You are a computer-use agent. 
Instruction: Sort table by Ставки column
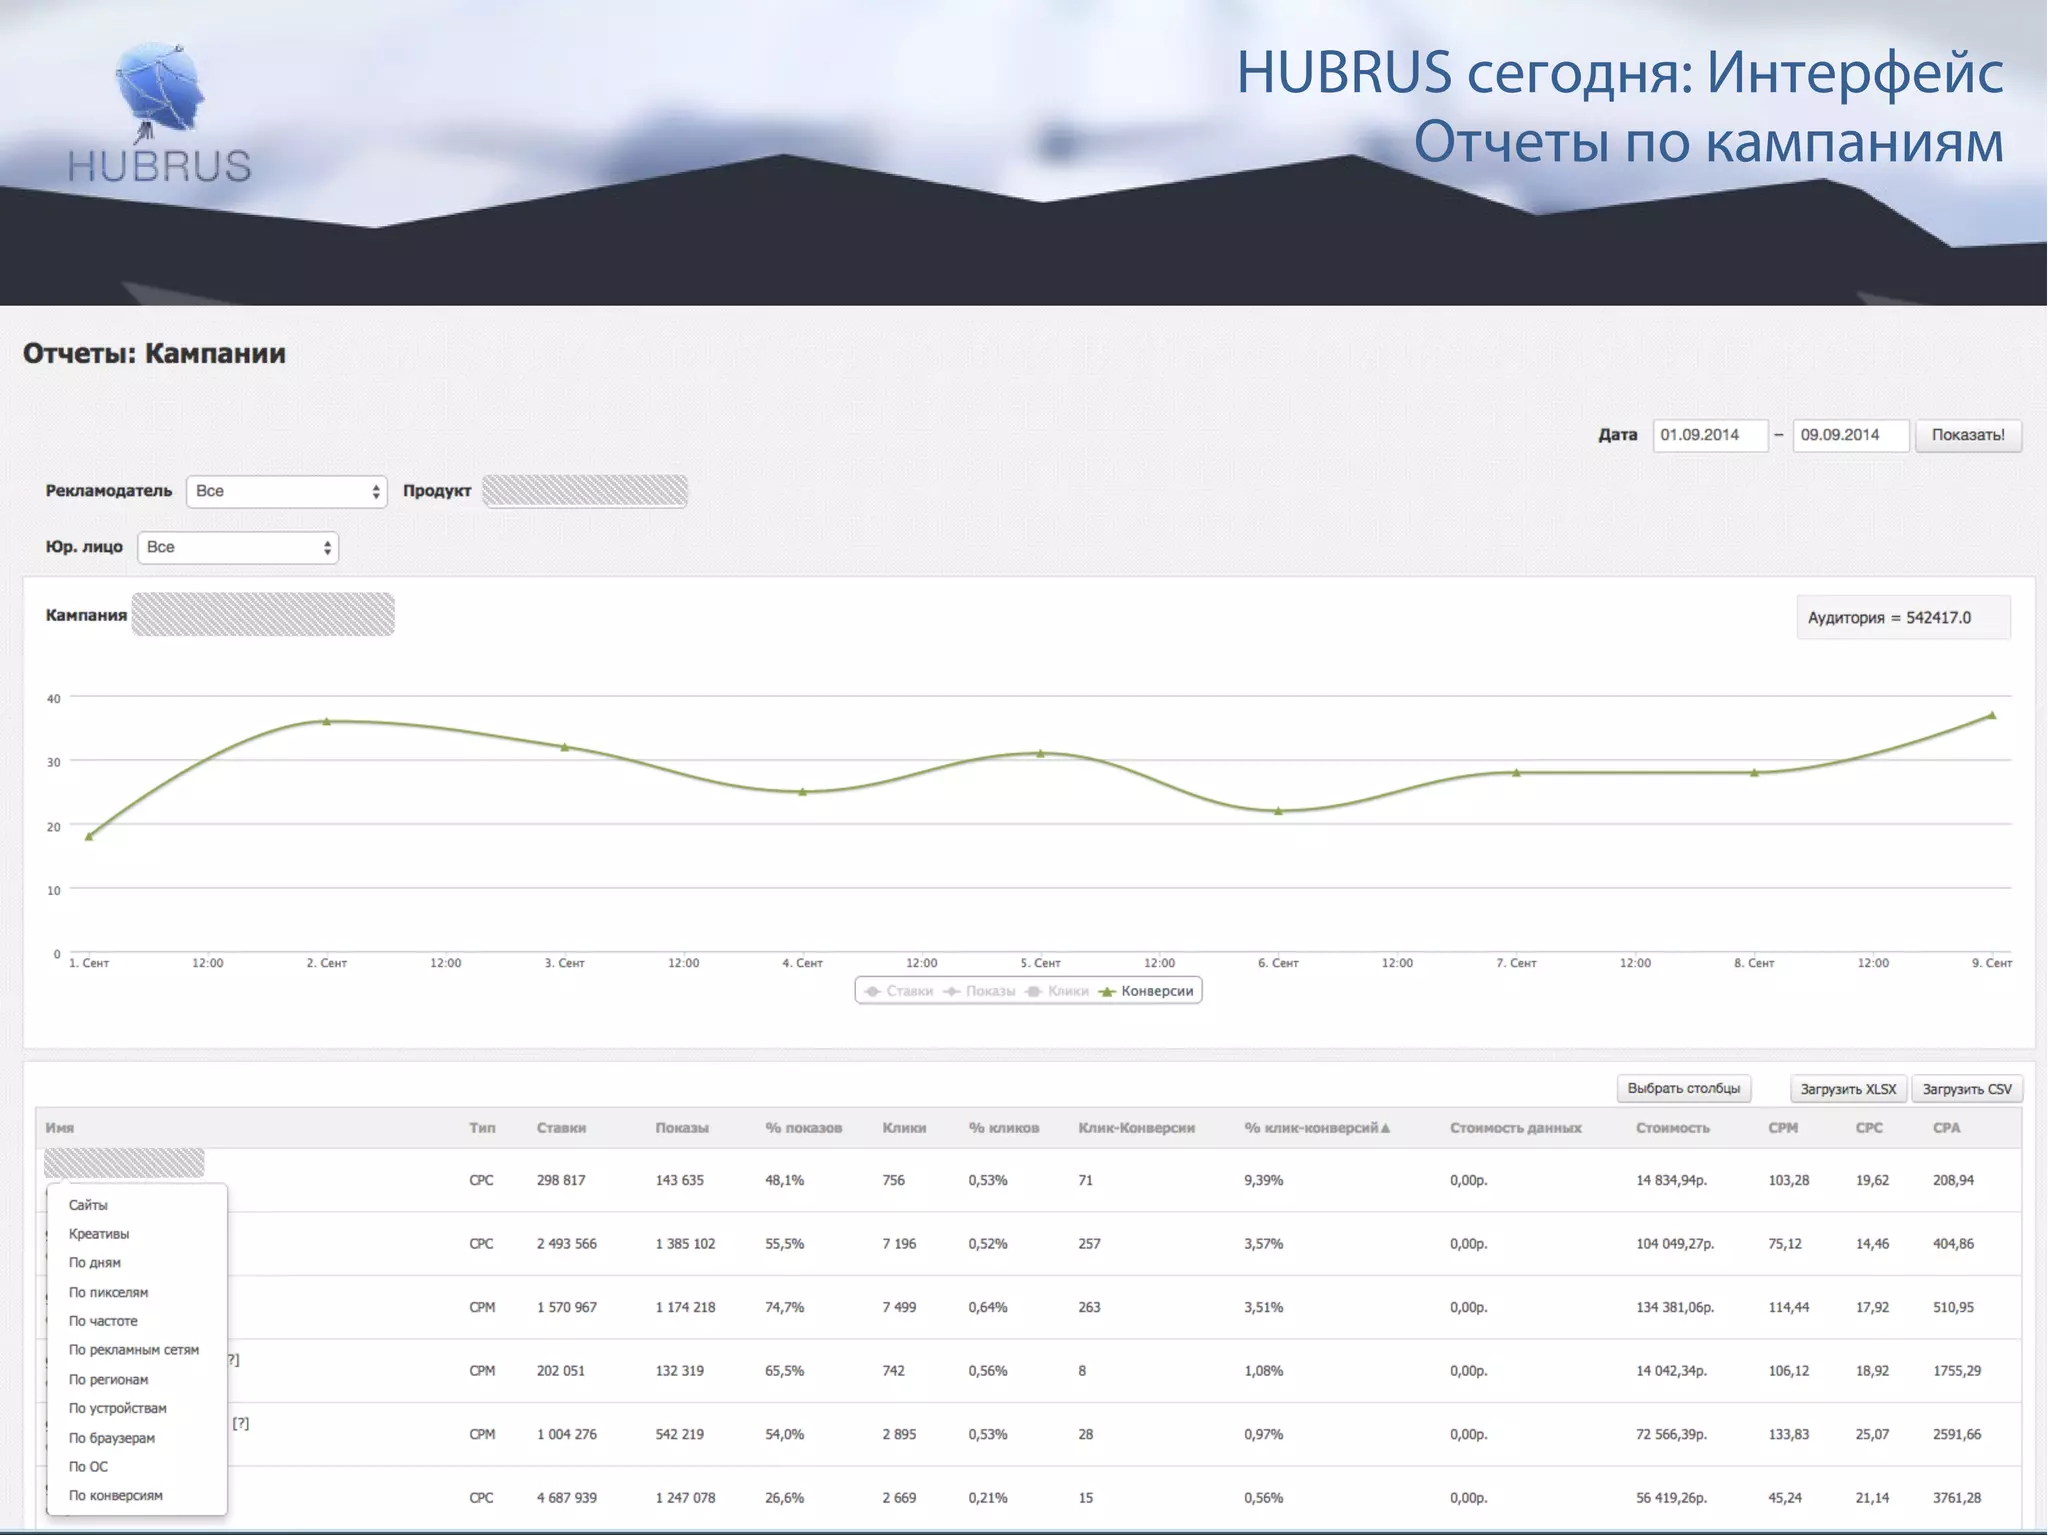[561, 1128]
